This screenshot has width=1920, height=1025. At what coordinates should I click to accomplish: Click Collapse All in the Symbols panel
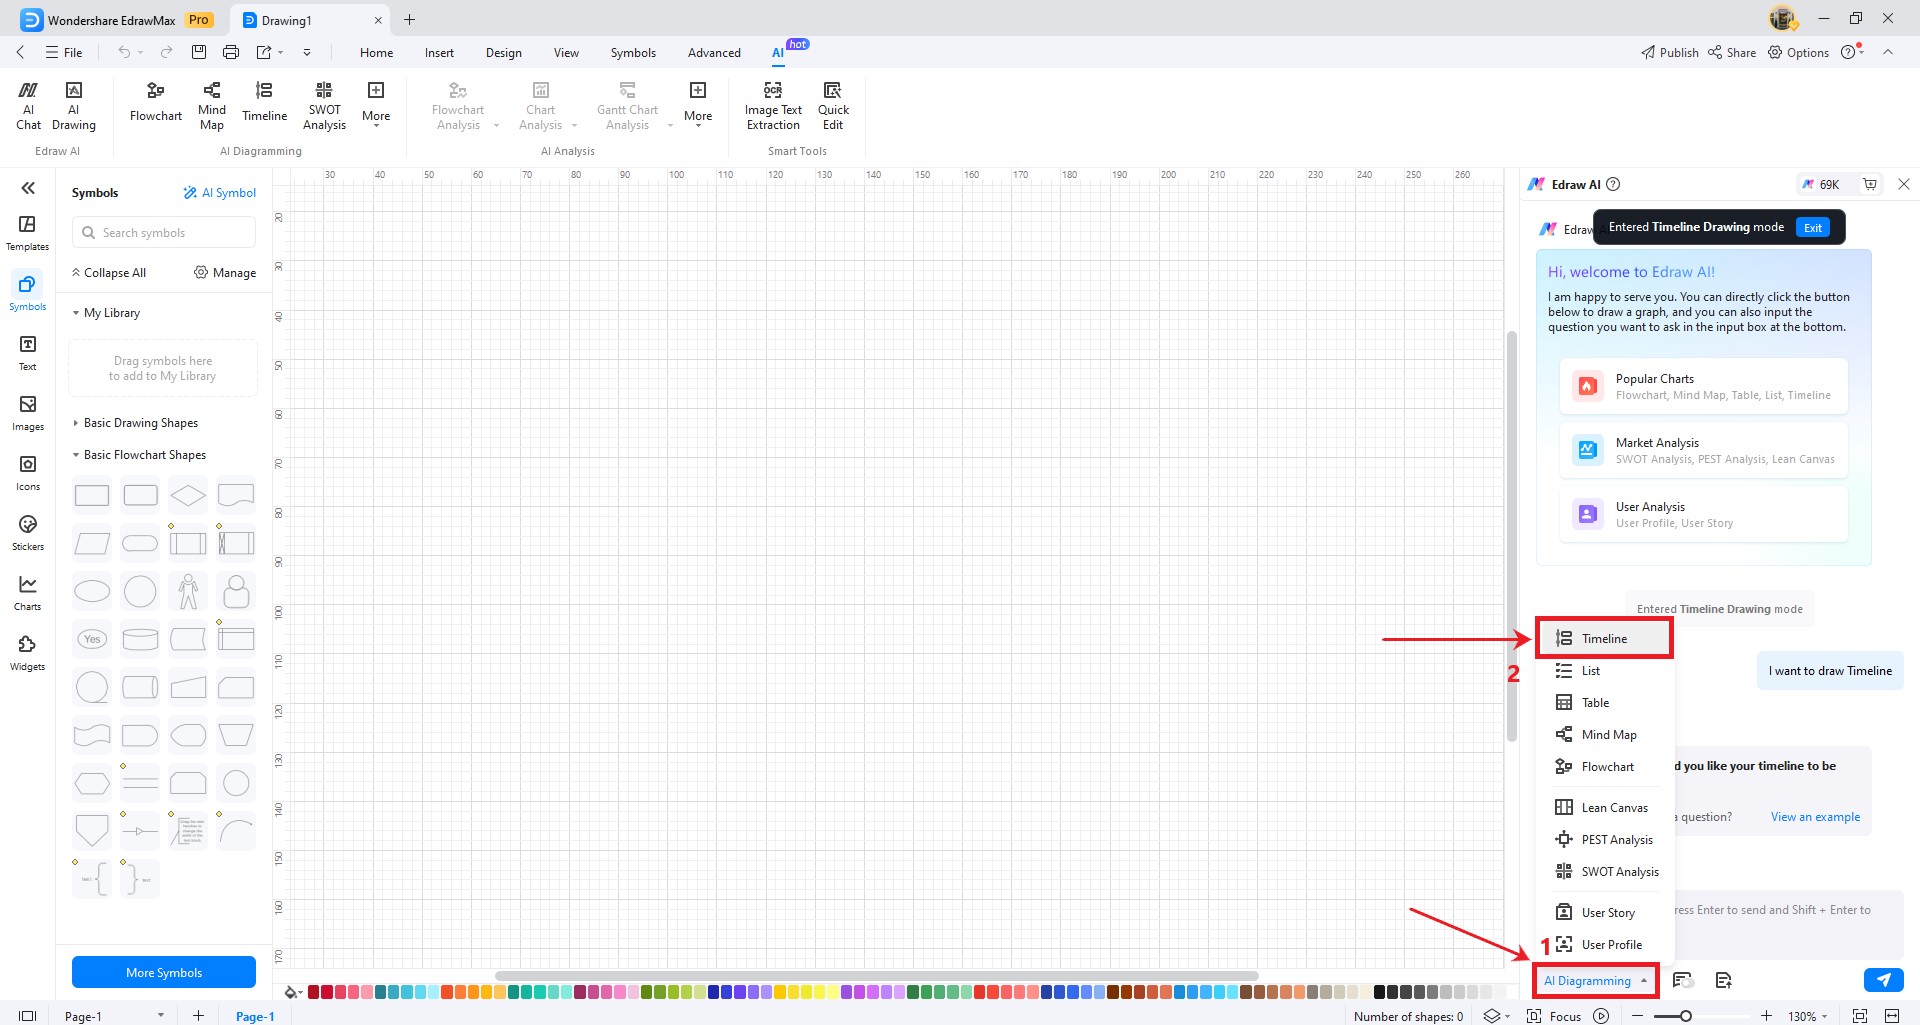pyautogui.click(x=108, y=273)
